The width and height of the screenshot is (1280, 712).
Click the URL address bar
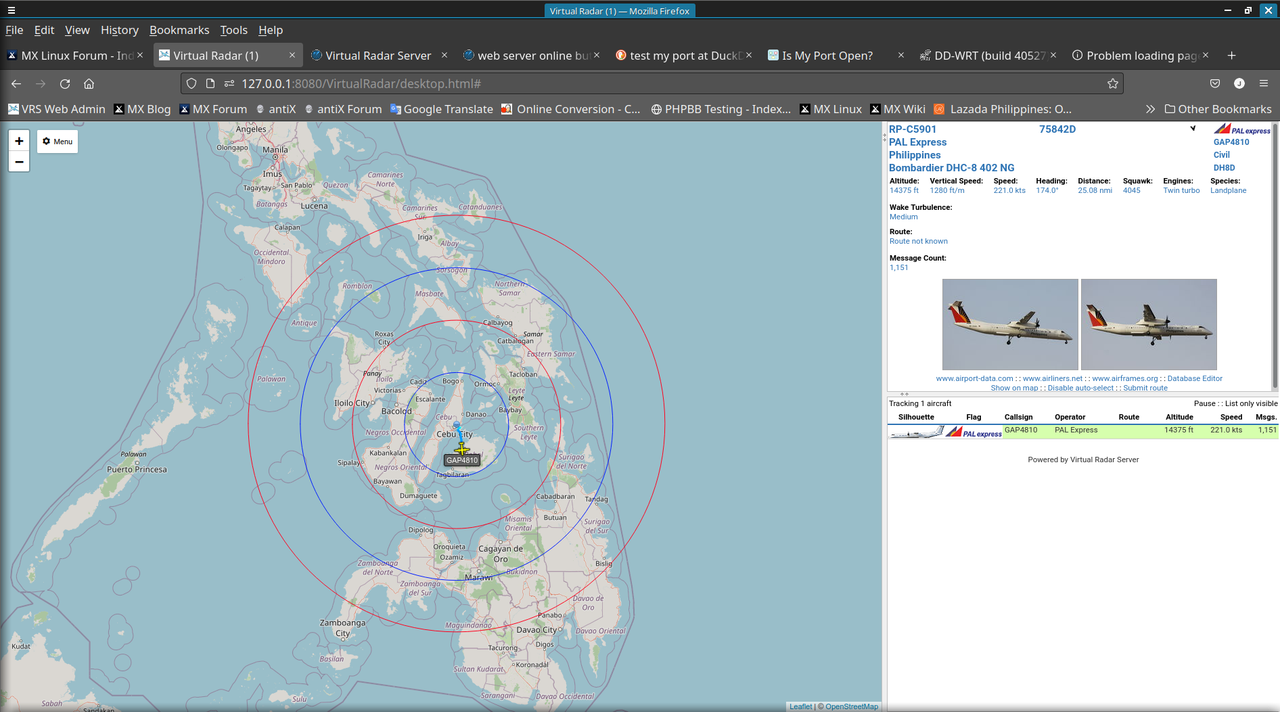(x=650, y=84)
